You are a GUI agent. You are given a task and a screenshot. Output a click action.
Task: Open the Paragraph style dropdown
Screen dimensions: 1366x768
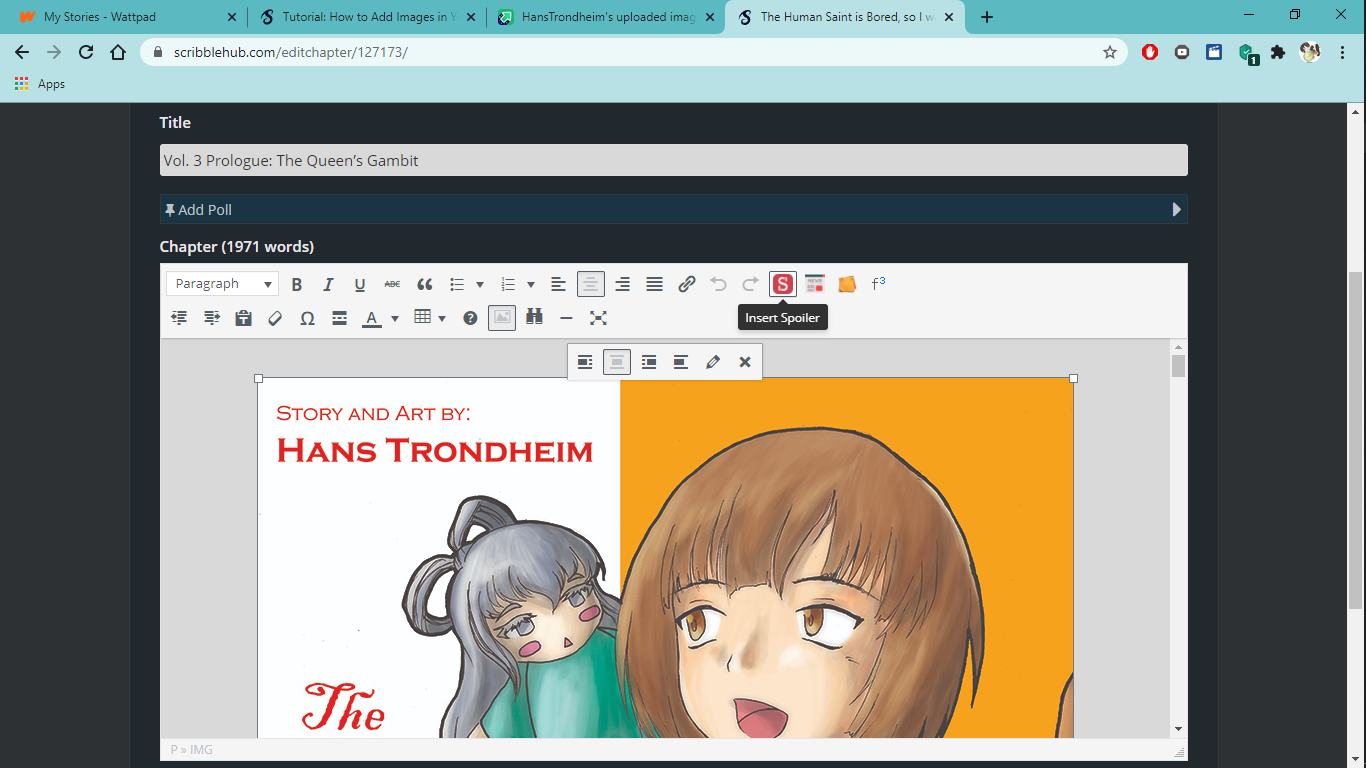pyautogui.click(x=221, y=284)
